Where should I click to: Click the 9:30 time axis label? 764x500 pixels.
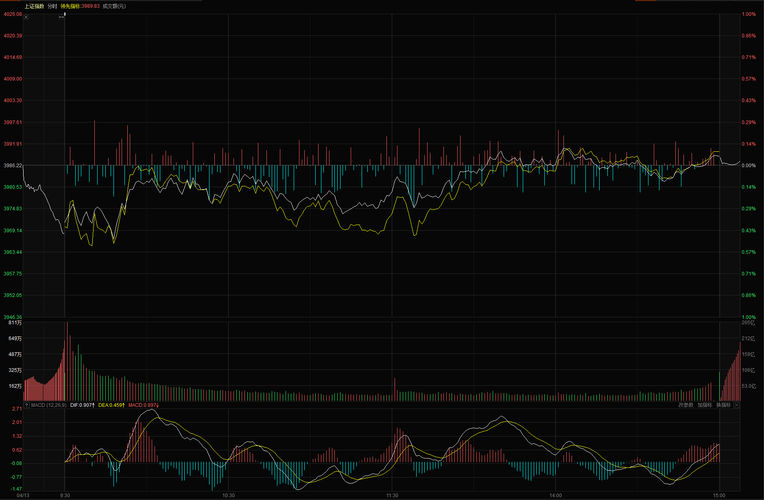(x=65, y=496)
